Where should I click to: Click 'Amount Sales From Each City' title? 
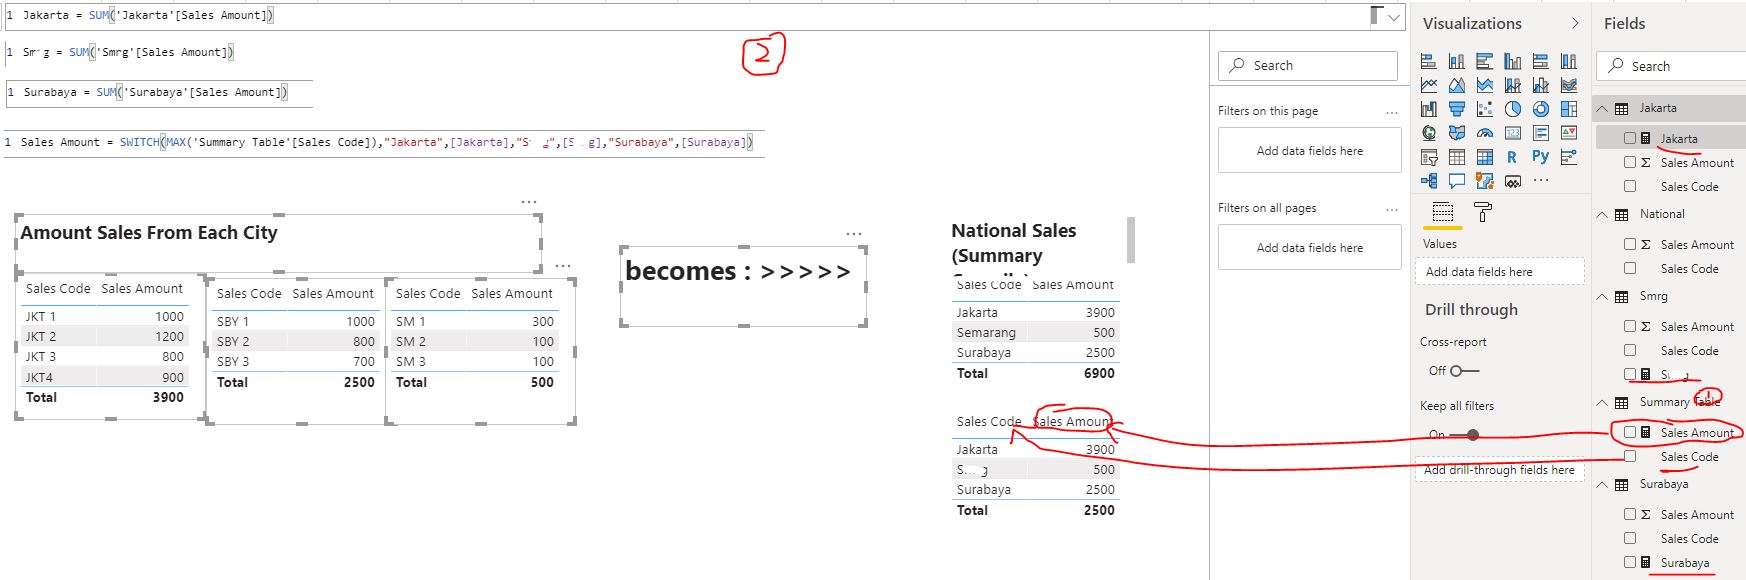pos(149,232)
